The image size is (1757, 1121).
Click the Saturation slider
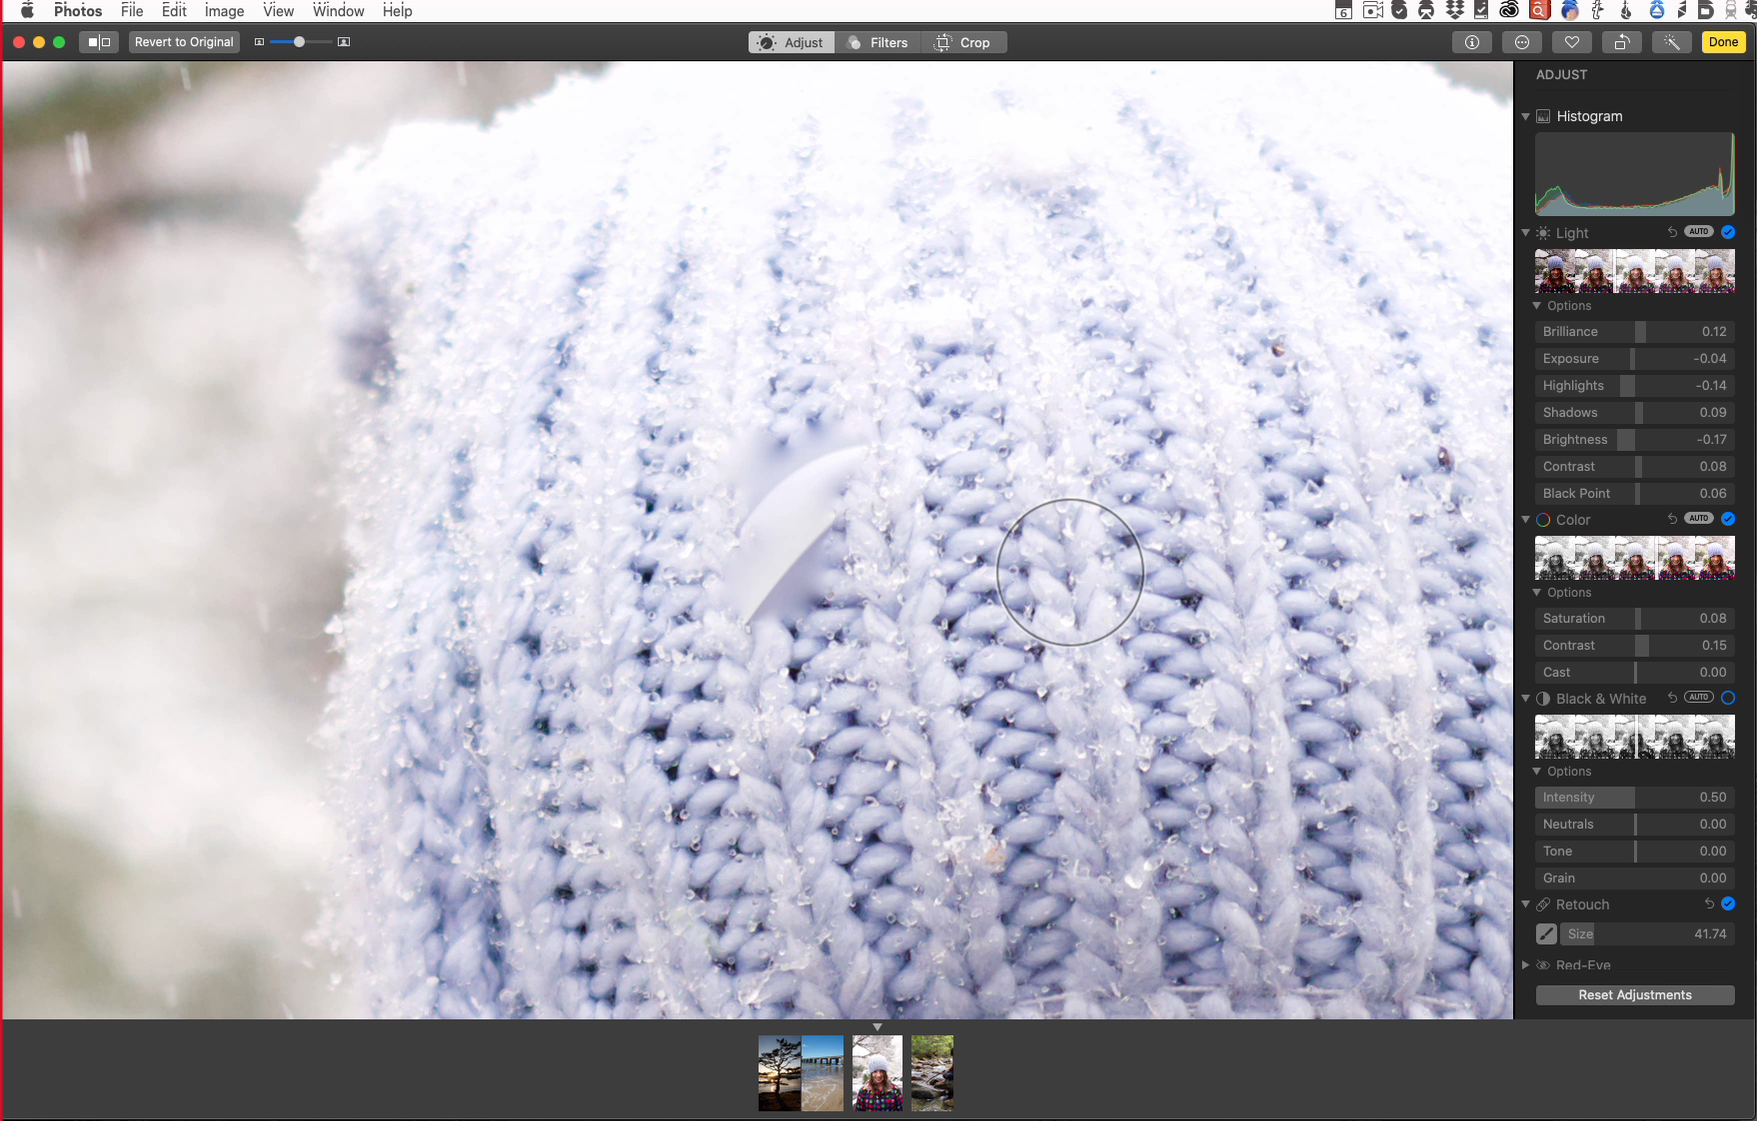tap(1635, 619)
